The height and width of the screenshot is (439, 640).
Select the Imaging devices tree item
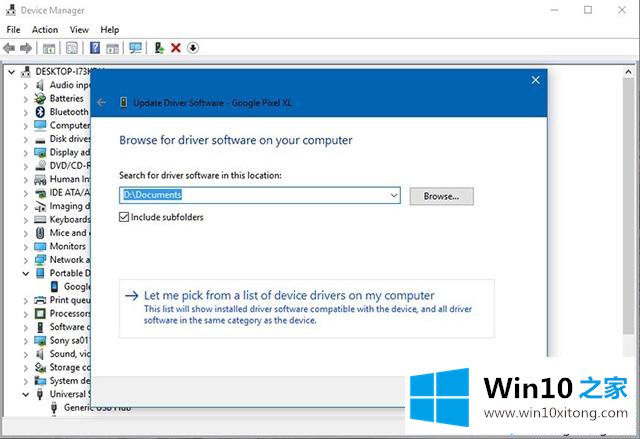(70, 206)
